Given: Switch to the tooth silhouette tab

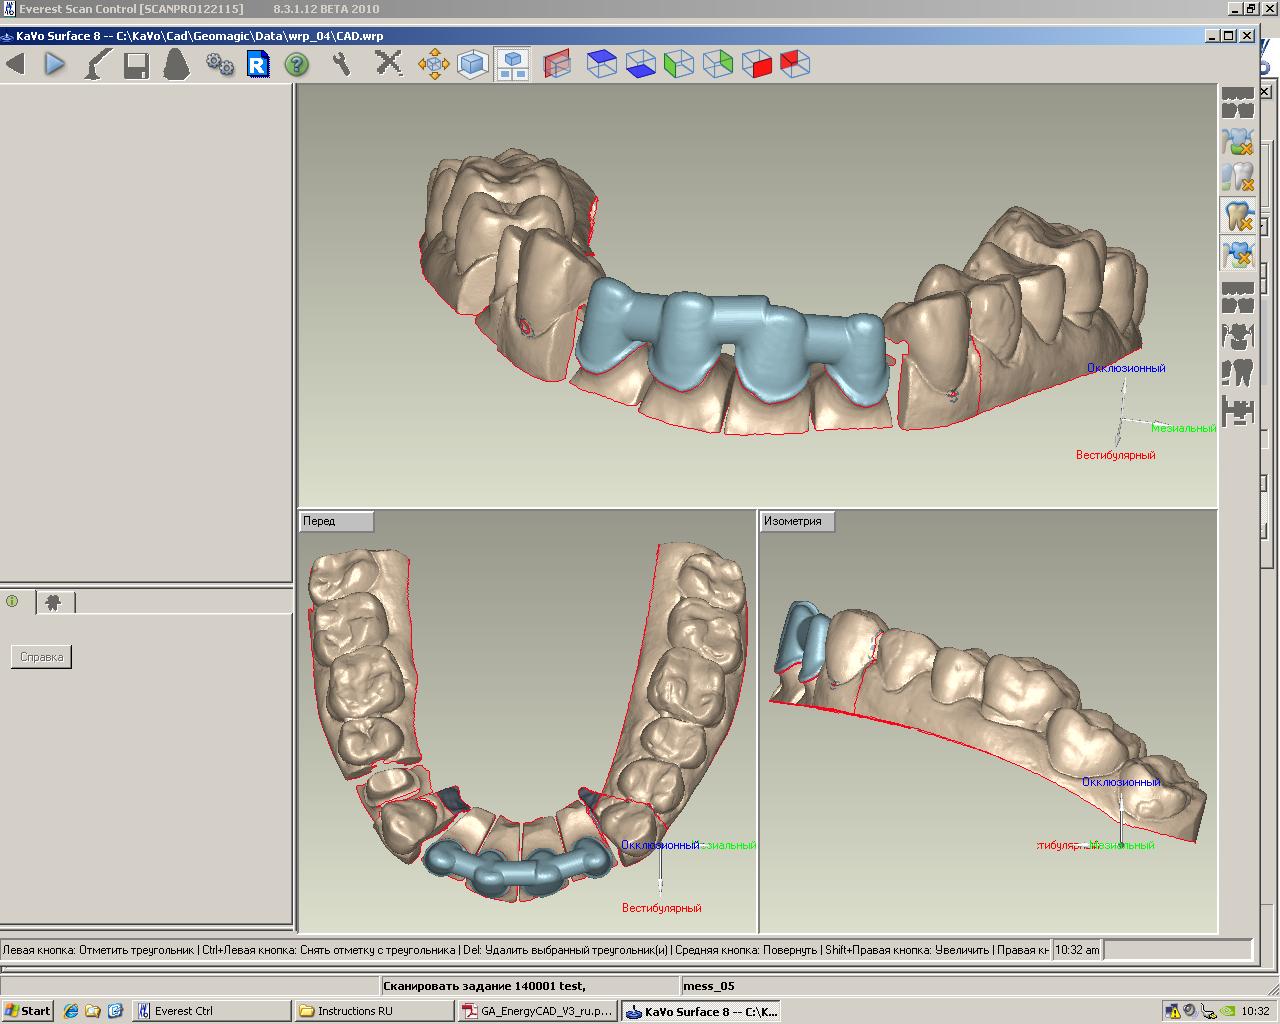Looking at the screenshot, I should click(54, 602).
